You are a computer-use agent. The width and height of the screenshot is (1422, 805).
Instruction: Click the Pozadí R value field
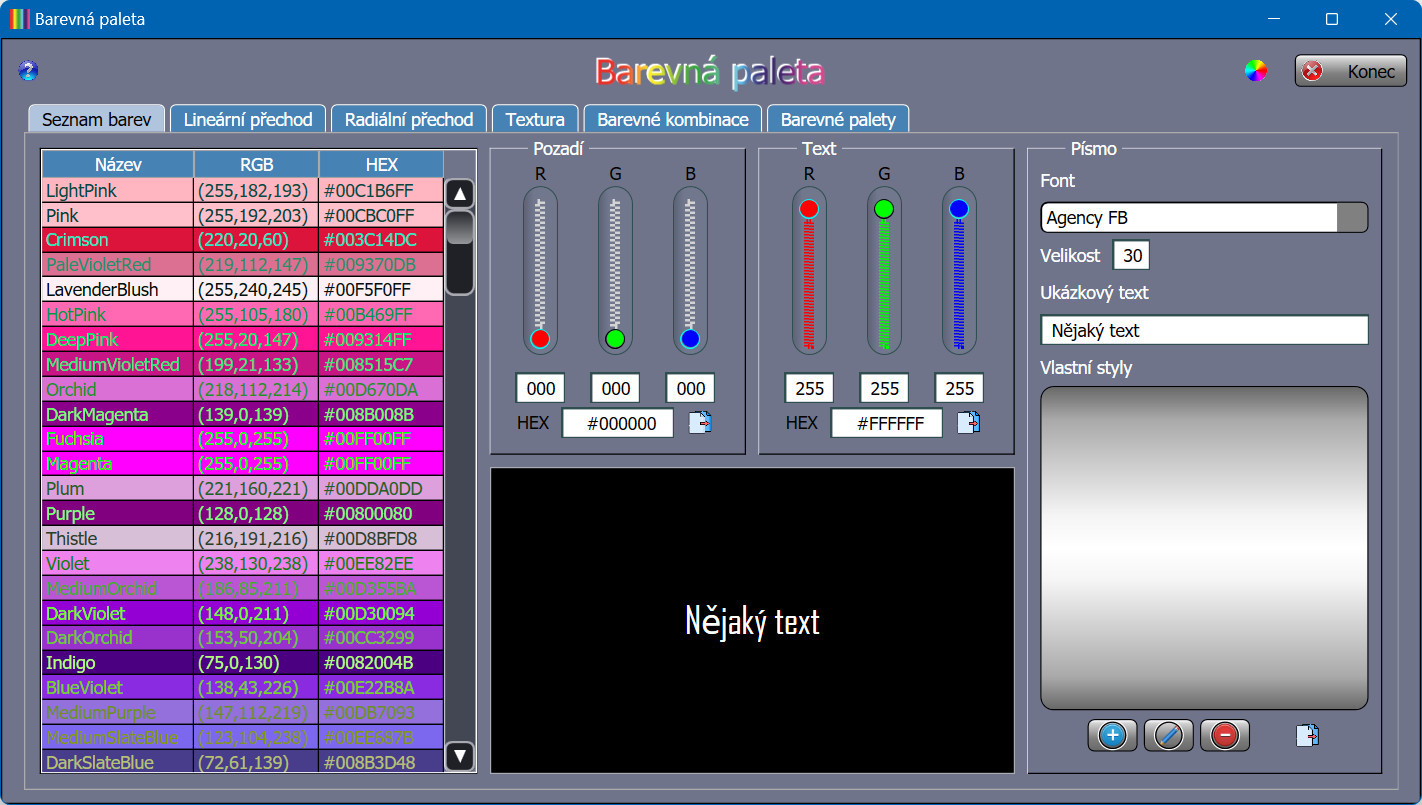tap(541, 388)
